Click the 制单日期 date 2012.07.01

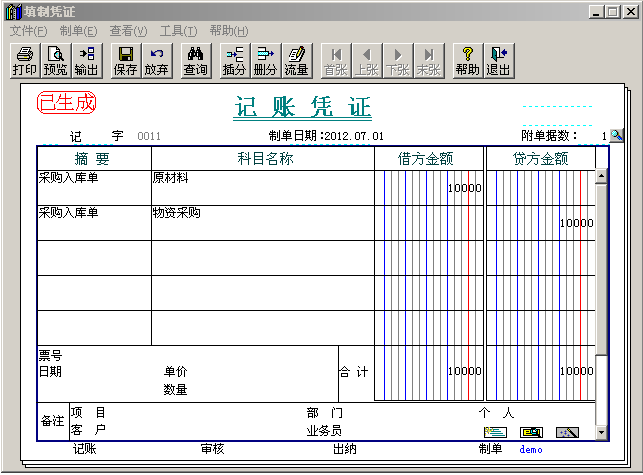[x=354, y=136]
